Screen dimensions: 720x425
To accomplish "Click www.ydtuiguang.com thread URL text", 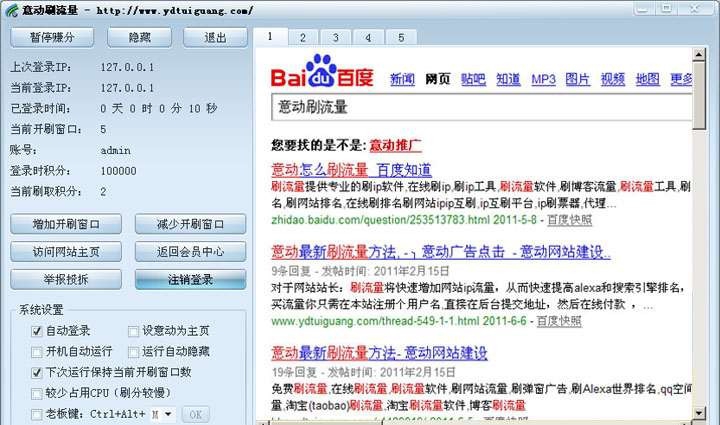I will pos(375,321).
